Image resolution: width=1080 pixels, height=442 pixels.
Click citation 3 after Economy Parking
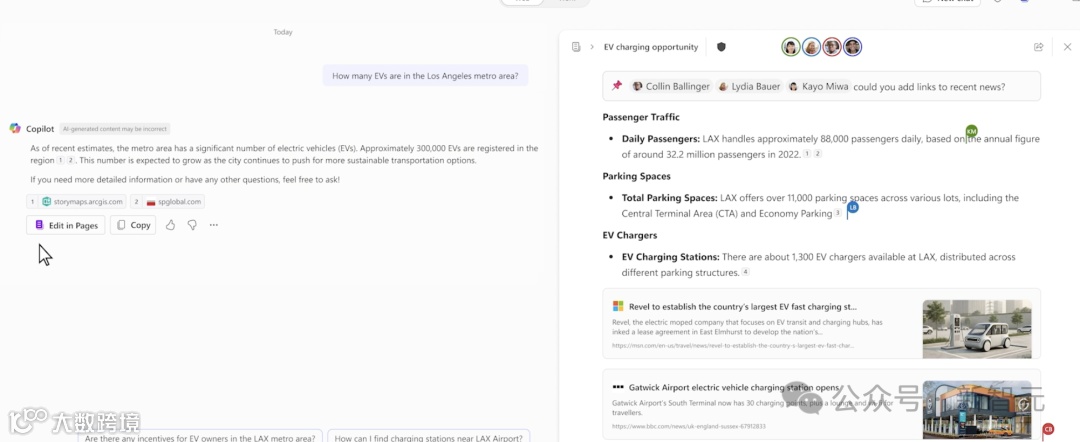(x=838, y=213)
